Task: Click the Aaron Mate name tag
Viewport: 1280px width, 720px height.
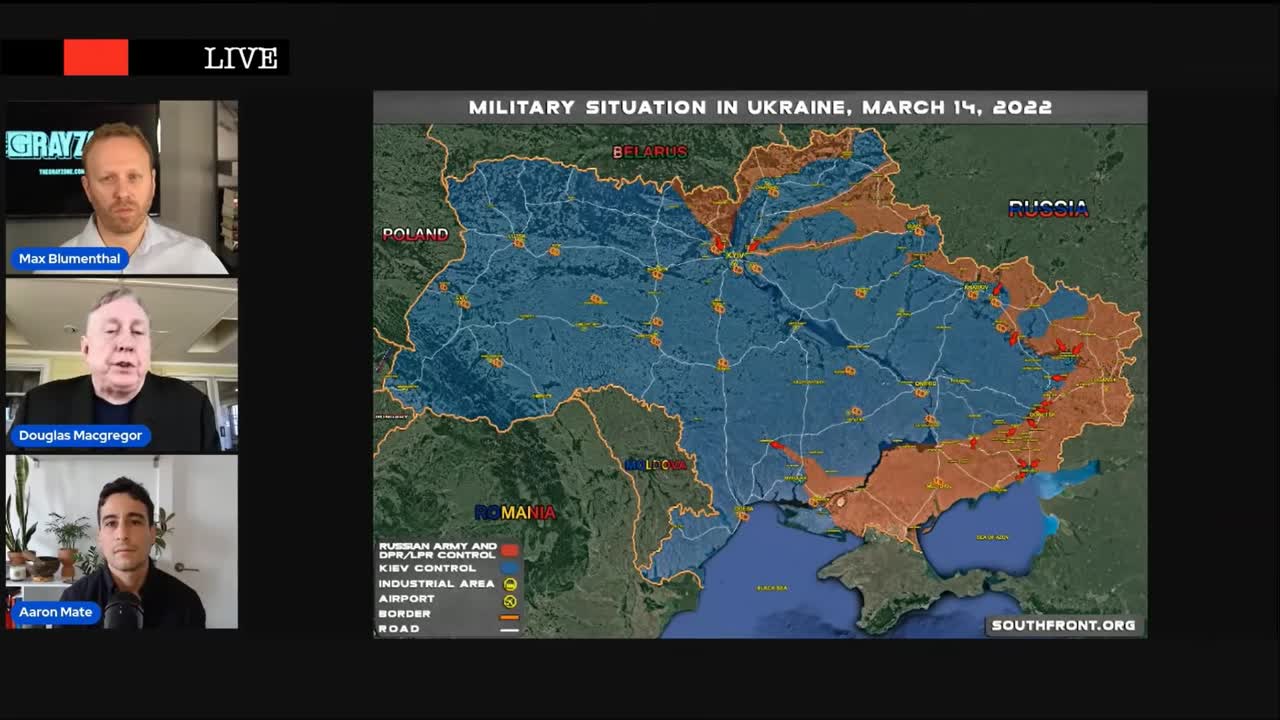Action: [x=56, y=613]
